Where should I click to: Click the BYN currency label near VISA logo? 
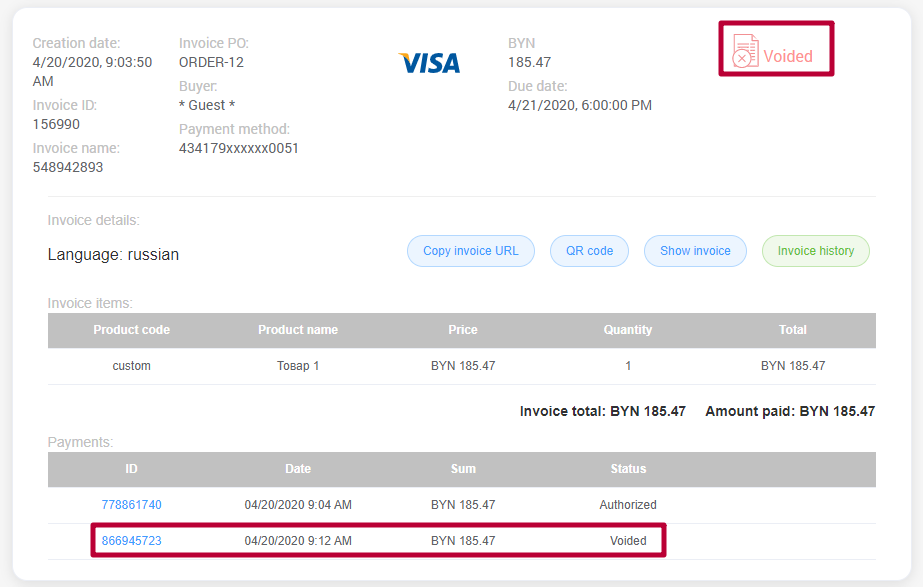click(x=520, y=42)
